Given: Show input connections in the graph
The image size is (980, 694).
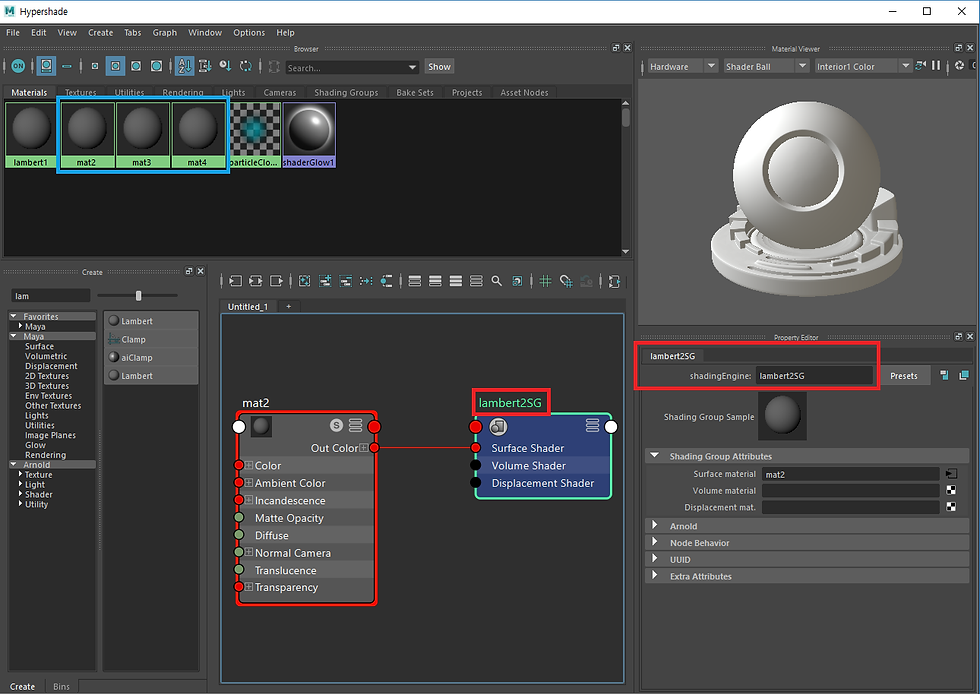Looking at the screenshot, I should [235, 281].
